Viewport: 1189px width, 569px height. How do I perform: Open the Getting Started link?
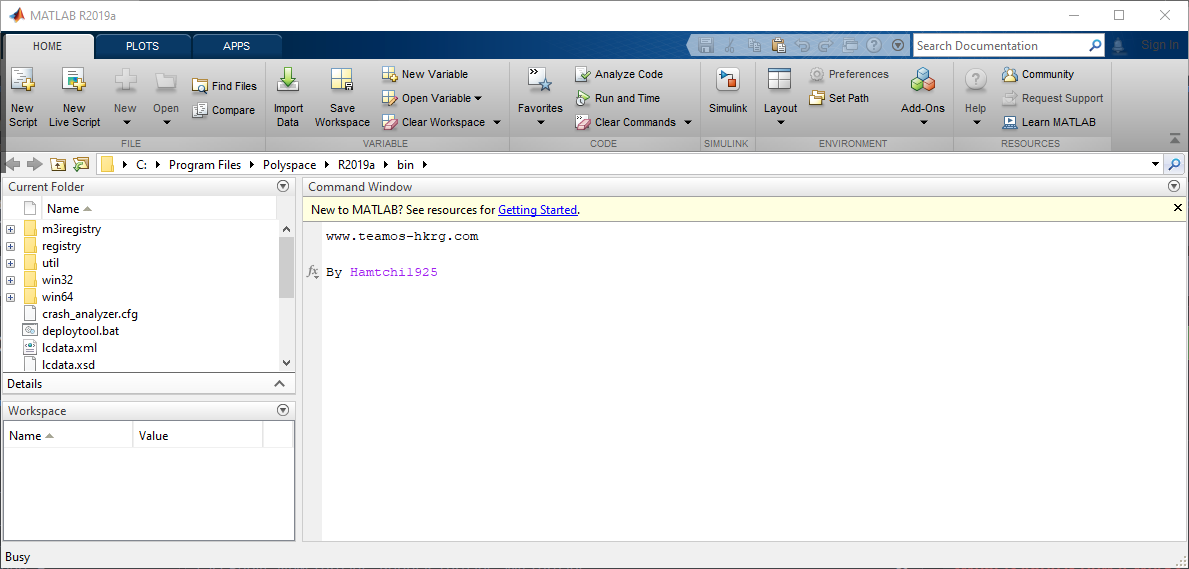[538, 210]
